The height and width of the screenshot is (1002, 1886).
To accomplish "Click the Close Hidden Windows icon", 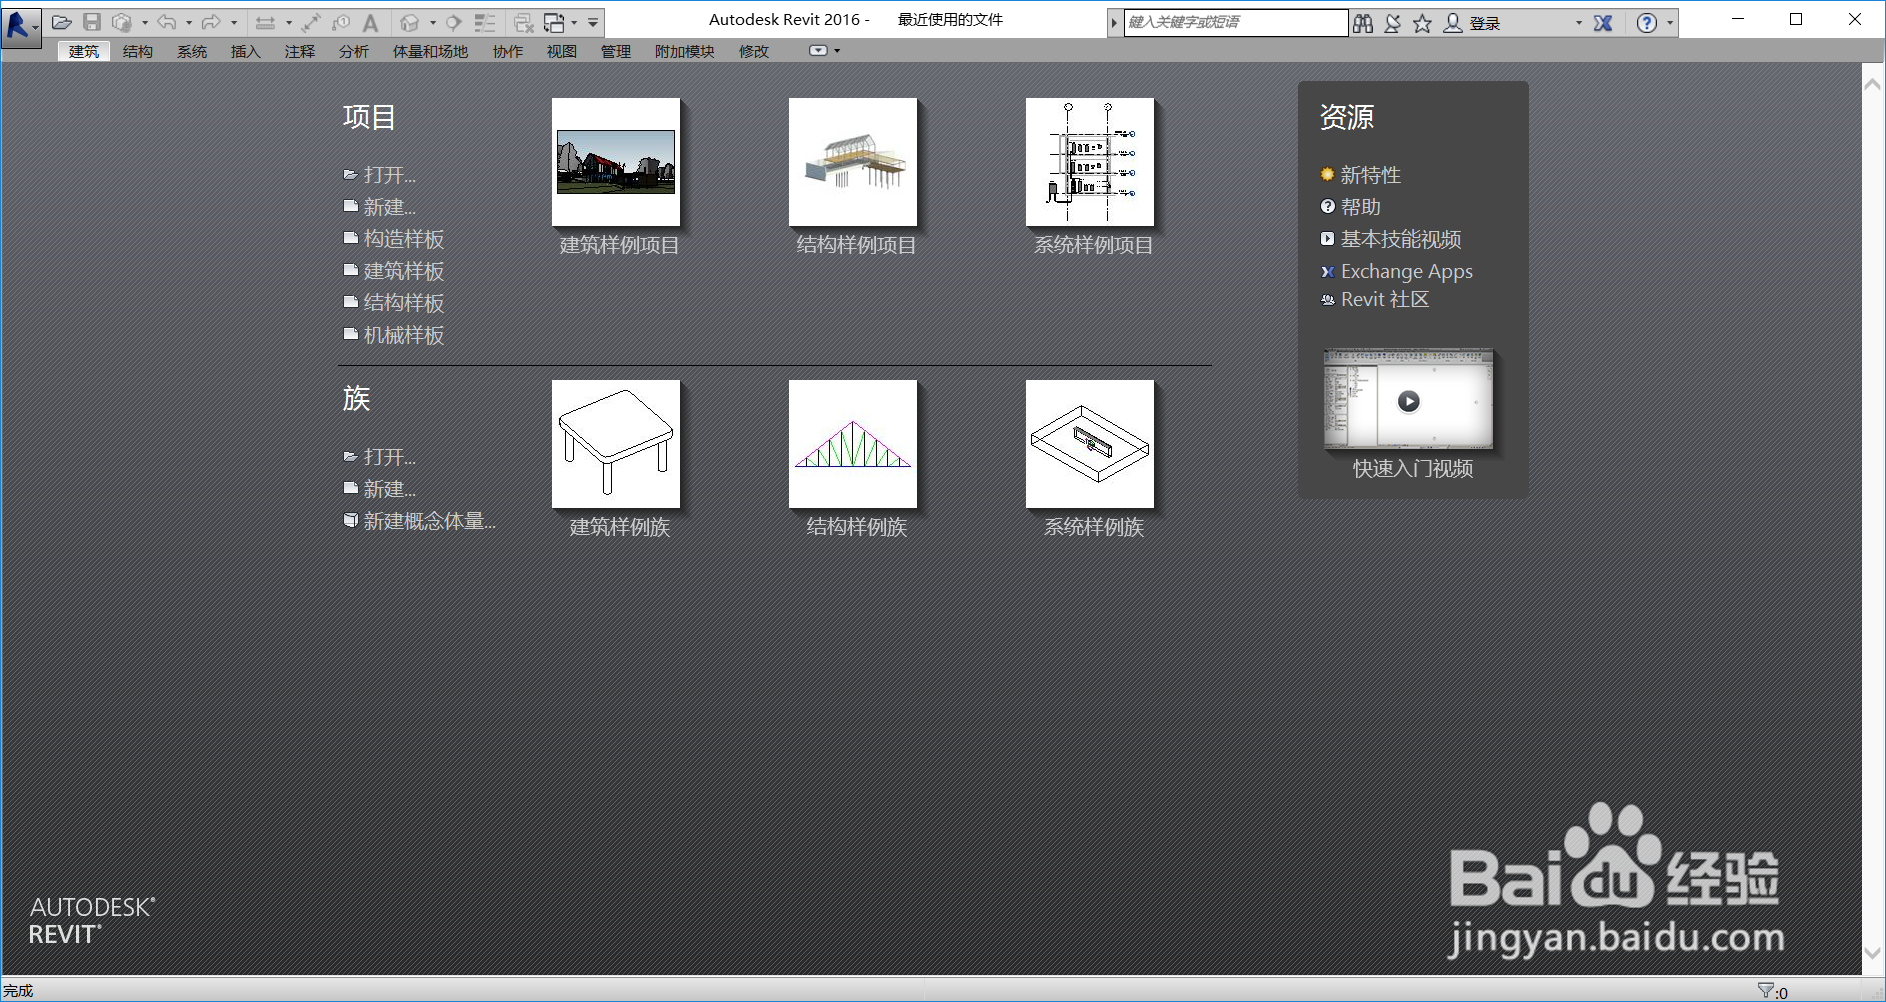I will coord(524,22).
